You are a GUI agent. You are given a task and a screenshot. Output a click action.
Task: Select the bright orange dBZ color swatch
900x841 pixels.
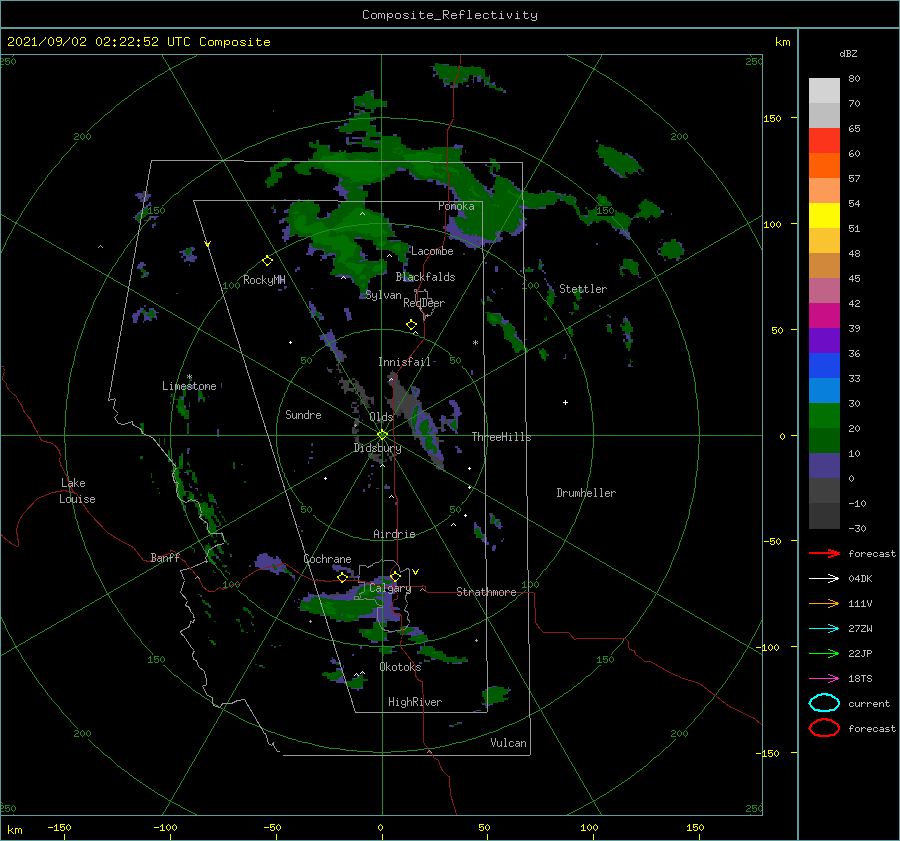pos(824,166)
